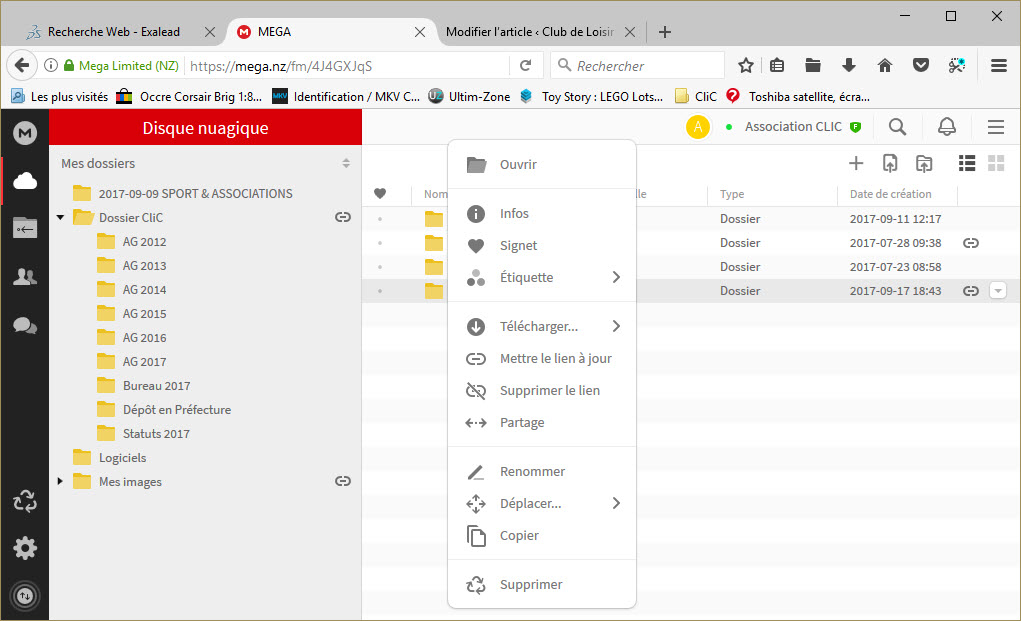Open the MEGA logo dashboard icon
This screenshot has height=621, width=1021.
25,133
